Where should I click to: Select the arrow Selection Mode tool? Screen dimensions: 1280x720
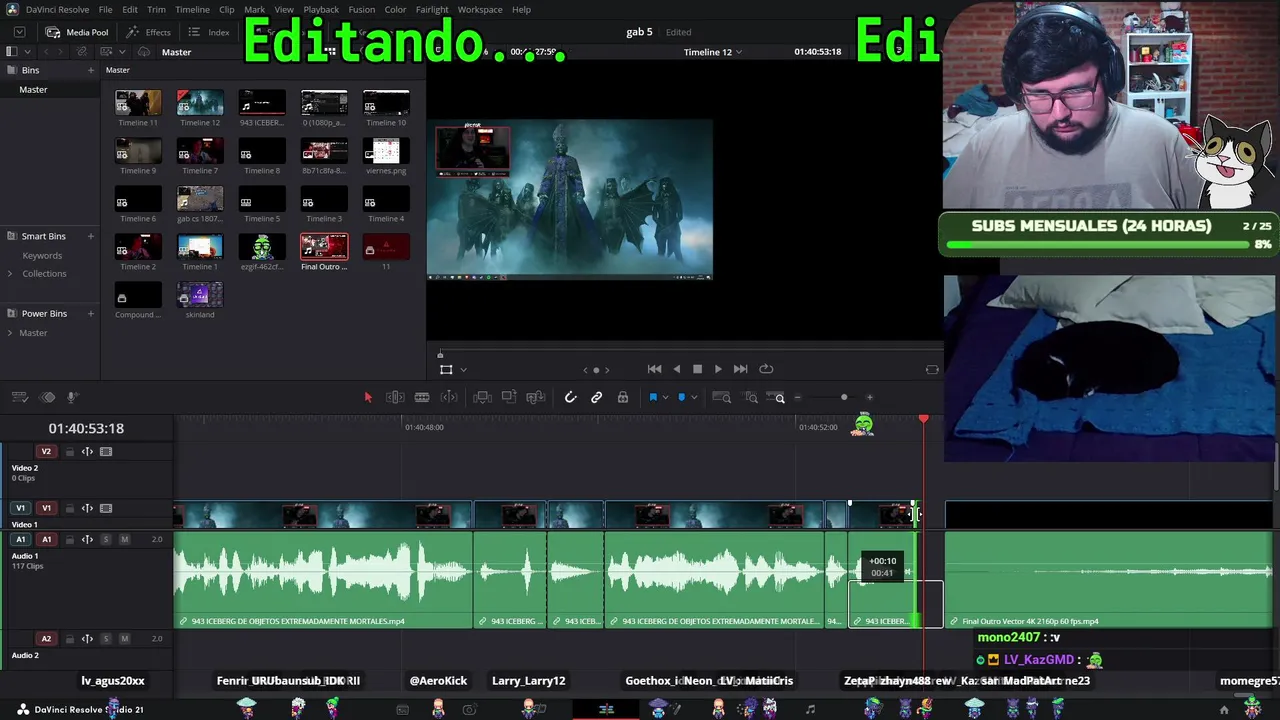point(368,397)
